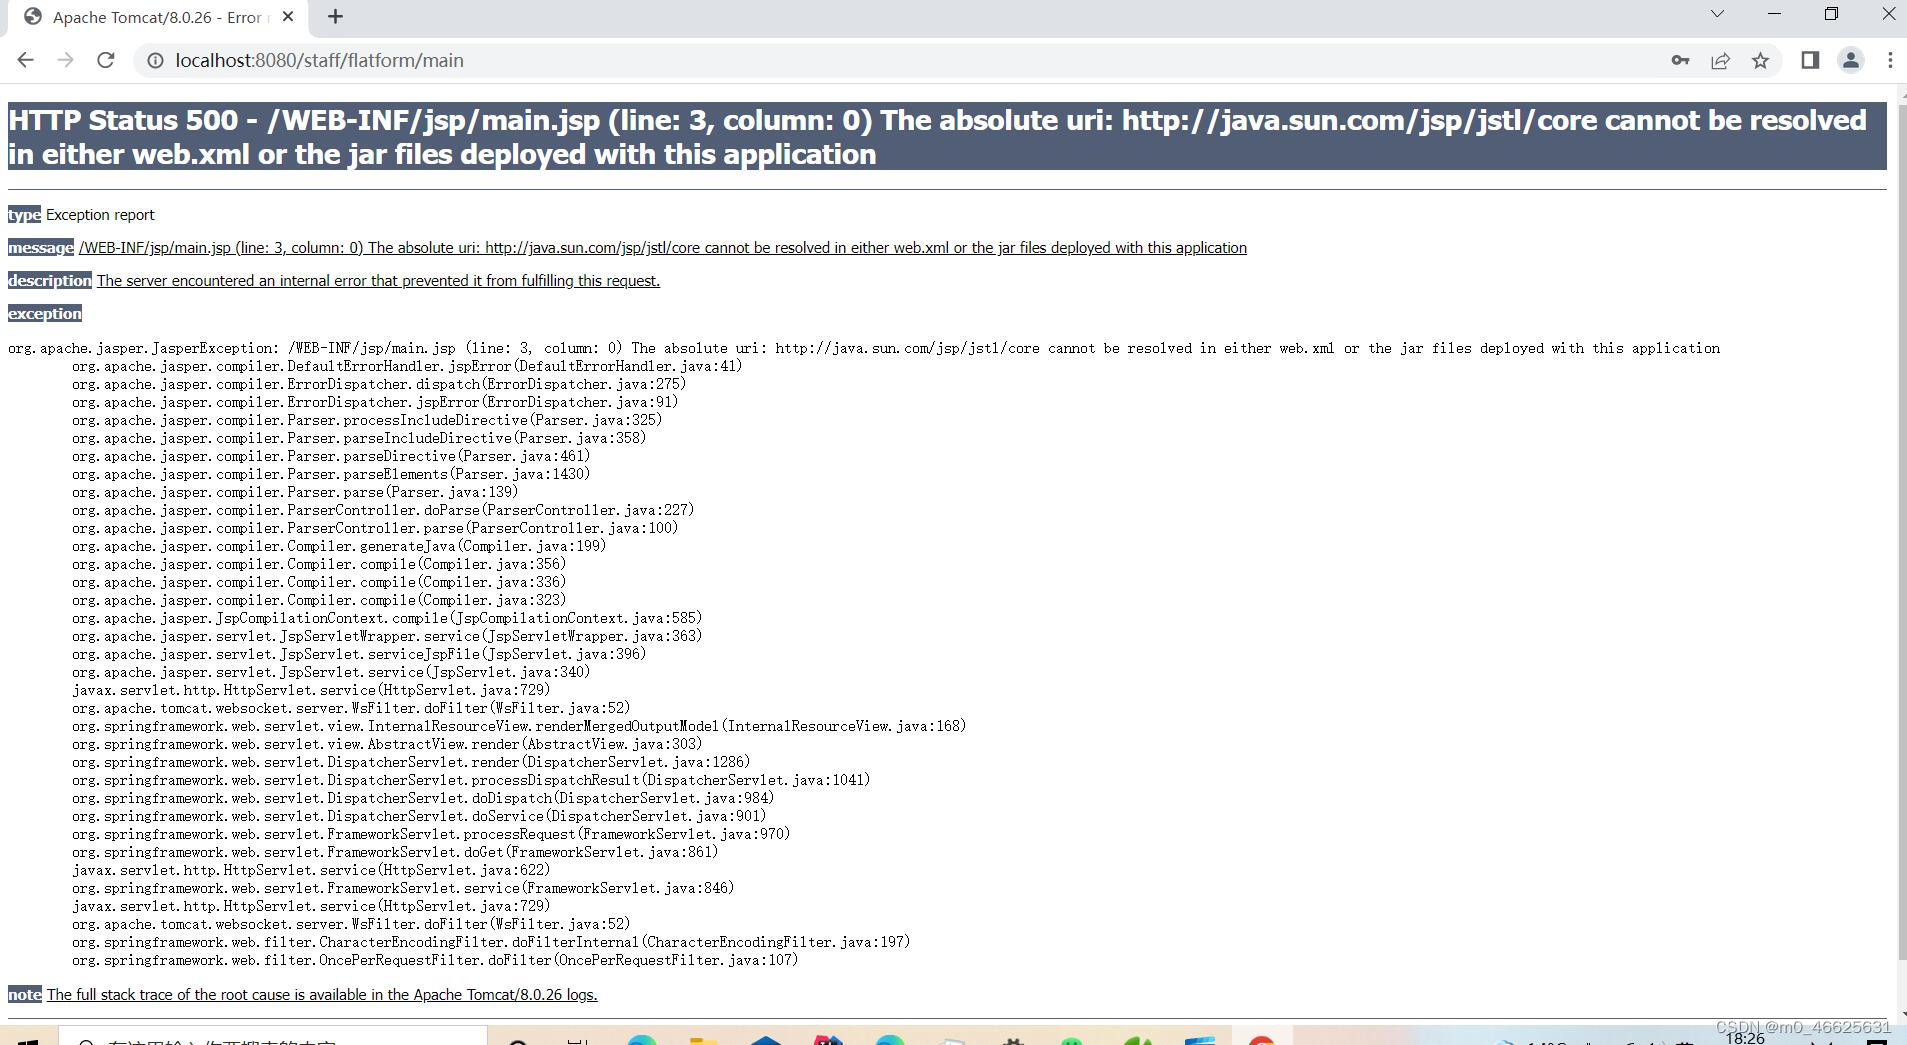Click the 'exception' label
Screen dimensions: 1907x1045
(x=45, y=314)
